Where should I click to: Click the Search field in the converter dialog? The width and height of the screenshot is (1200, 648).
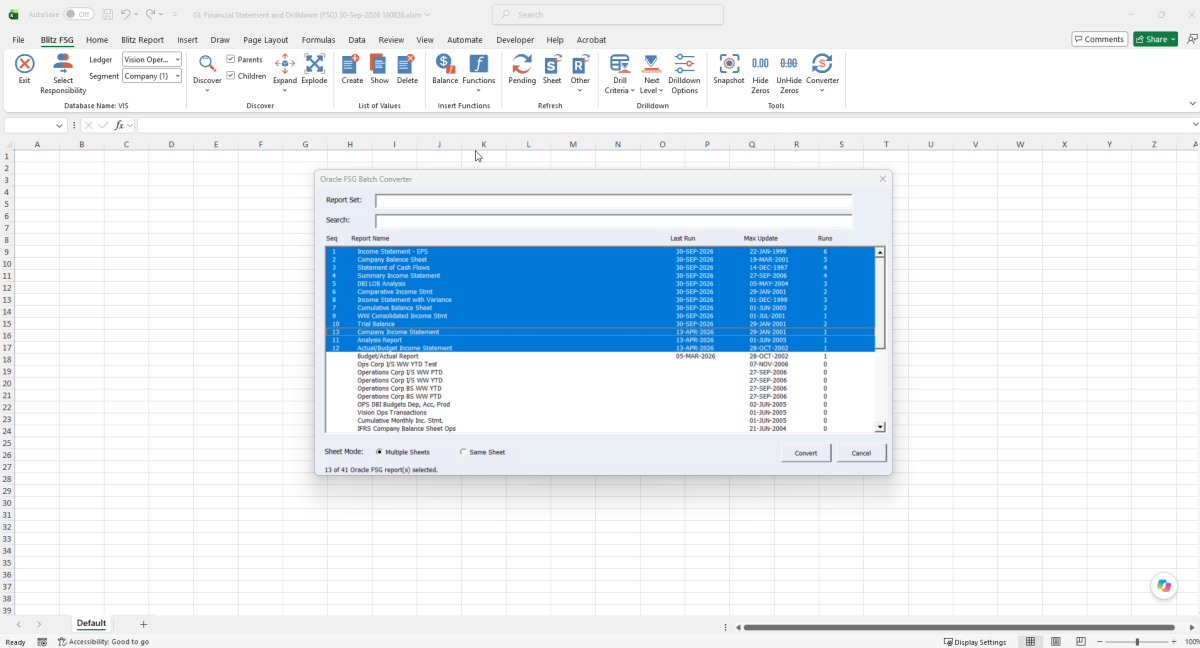614,220
